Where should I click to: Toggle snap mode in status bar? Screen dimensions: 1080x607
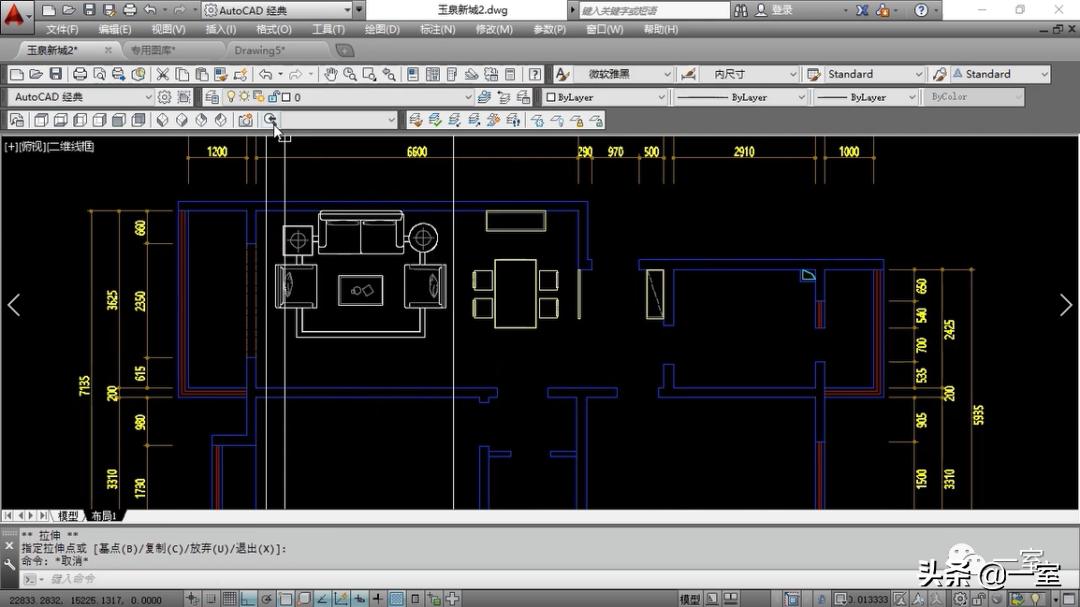[212, 599]
